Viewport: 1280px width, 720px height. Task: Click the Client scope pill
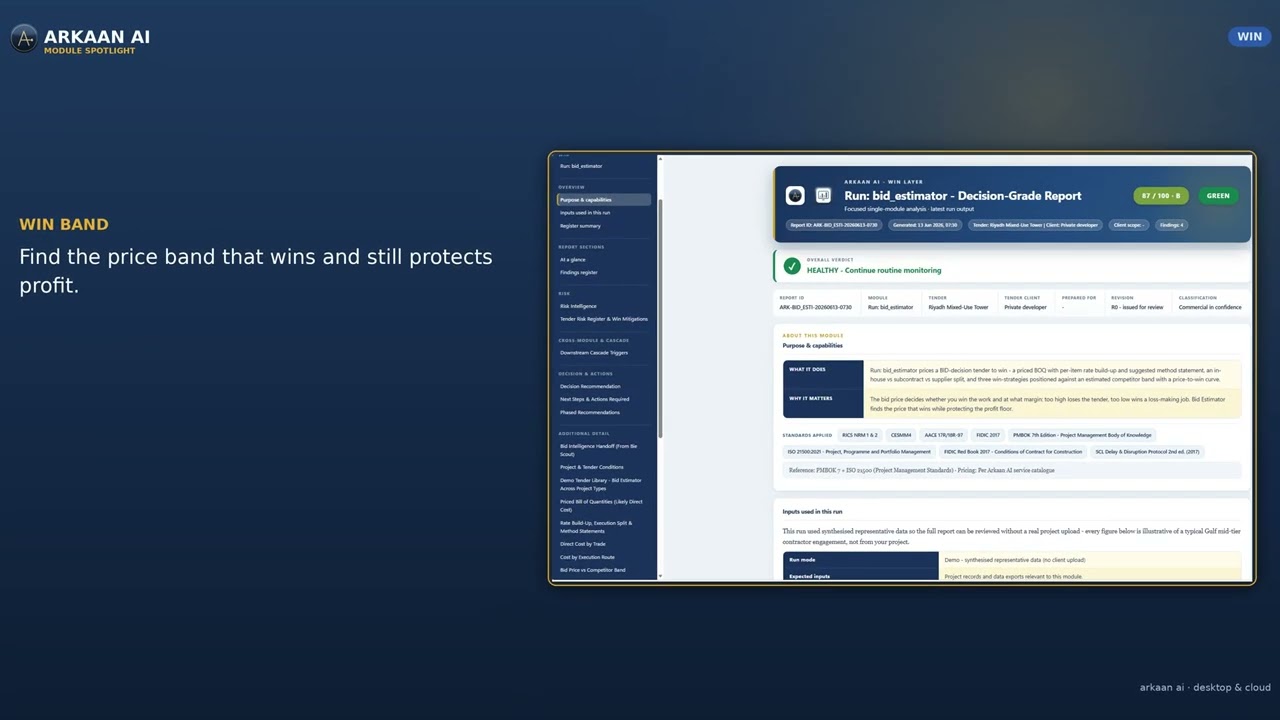[x=1130, y=225]
